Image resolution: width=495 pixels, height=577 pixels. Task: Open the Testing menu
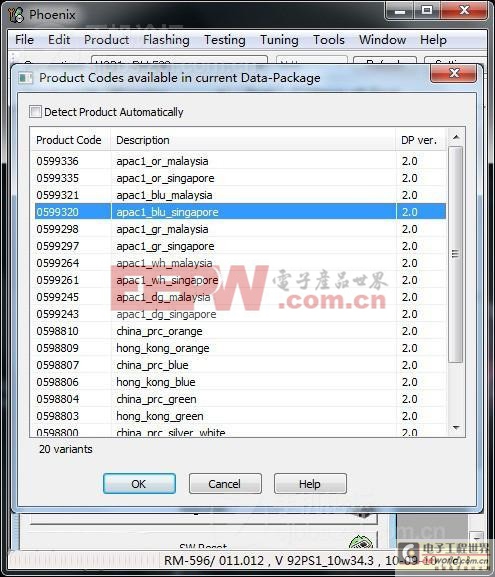tap(225, 40)
